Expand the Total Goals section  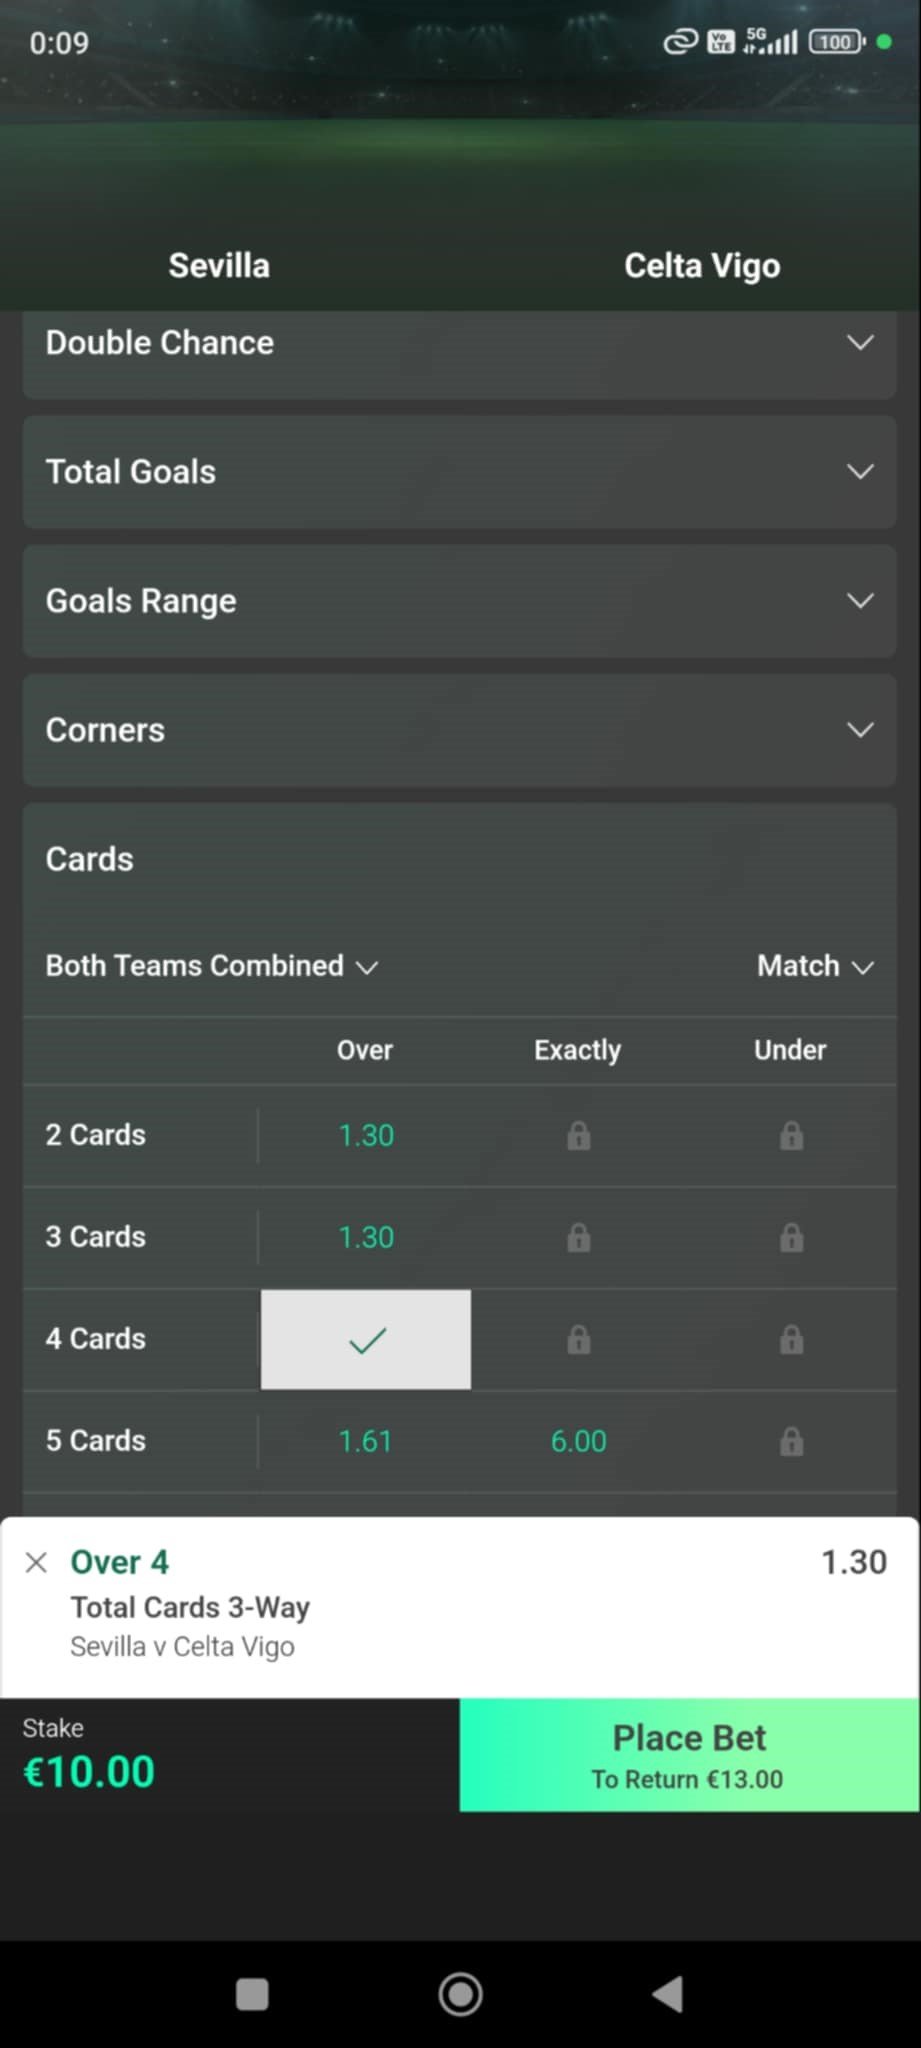pyautogui.click(x=459, y=472)
